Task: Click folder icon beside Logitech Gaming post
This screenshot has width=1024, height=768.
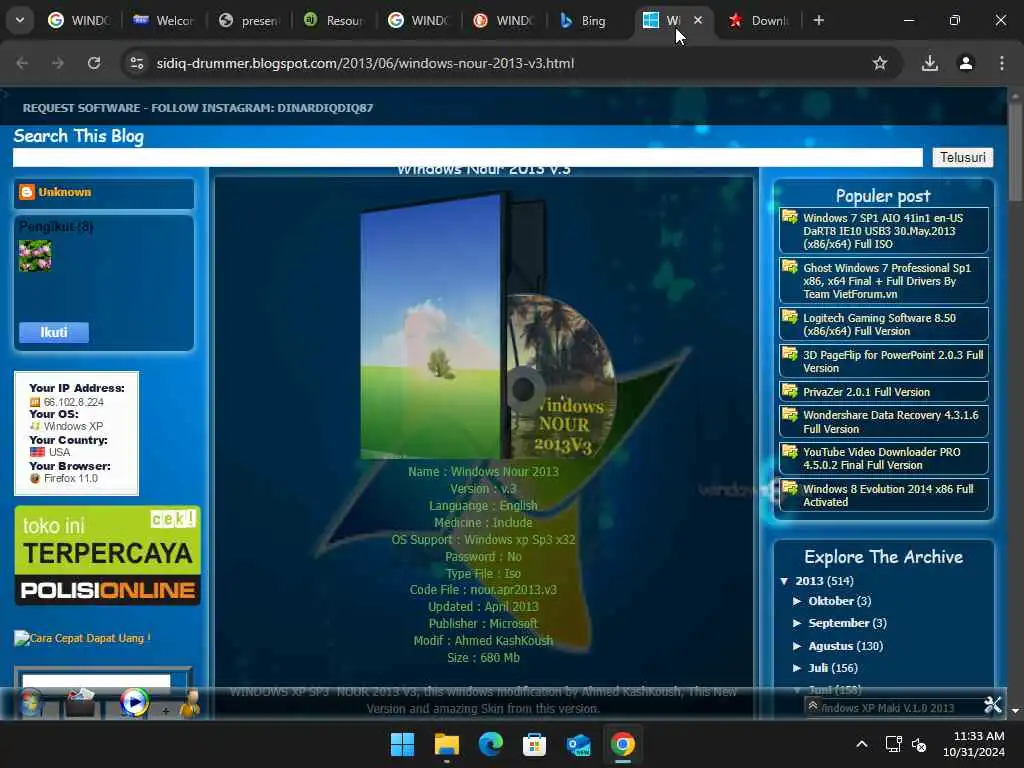Action: (x=790, y=317)
